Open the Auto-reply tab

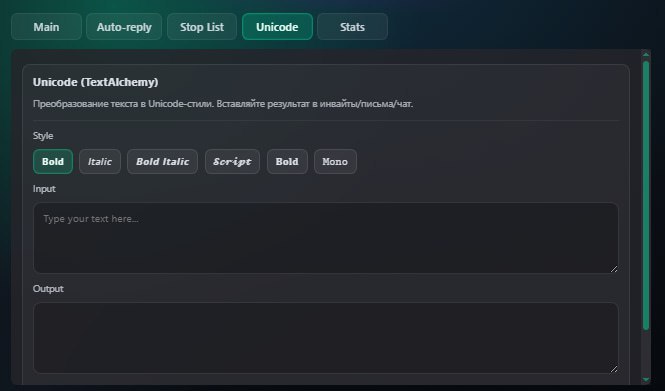tap(124, 27)
